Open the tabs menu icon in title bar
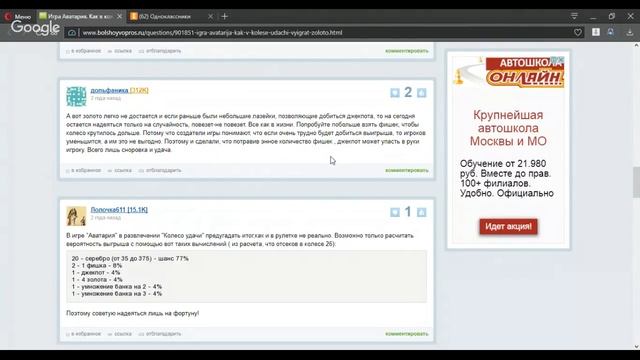The height and width of the screenshot is (360, 640). click(574, 16)
